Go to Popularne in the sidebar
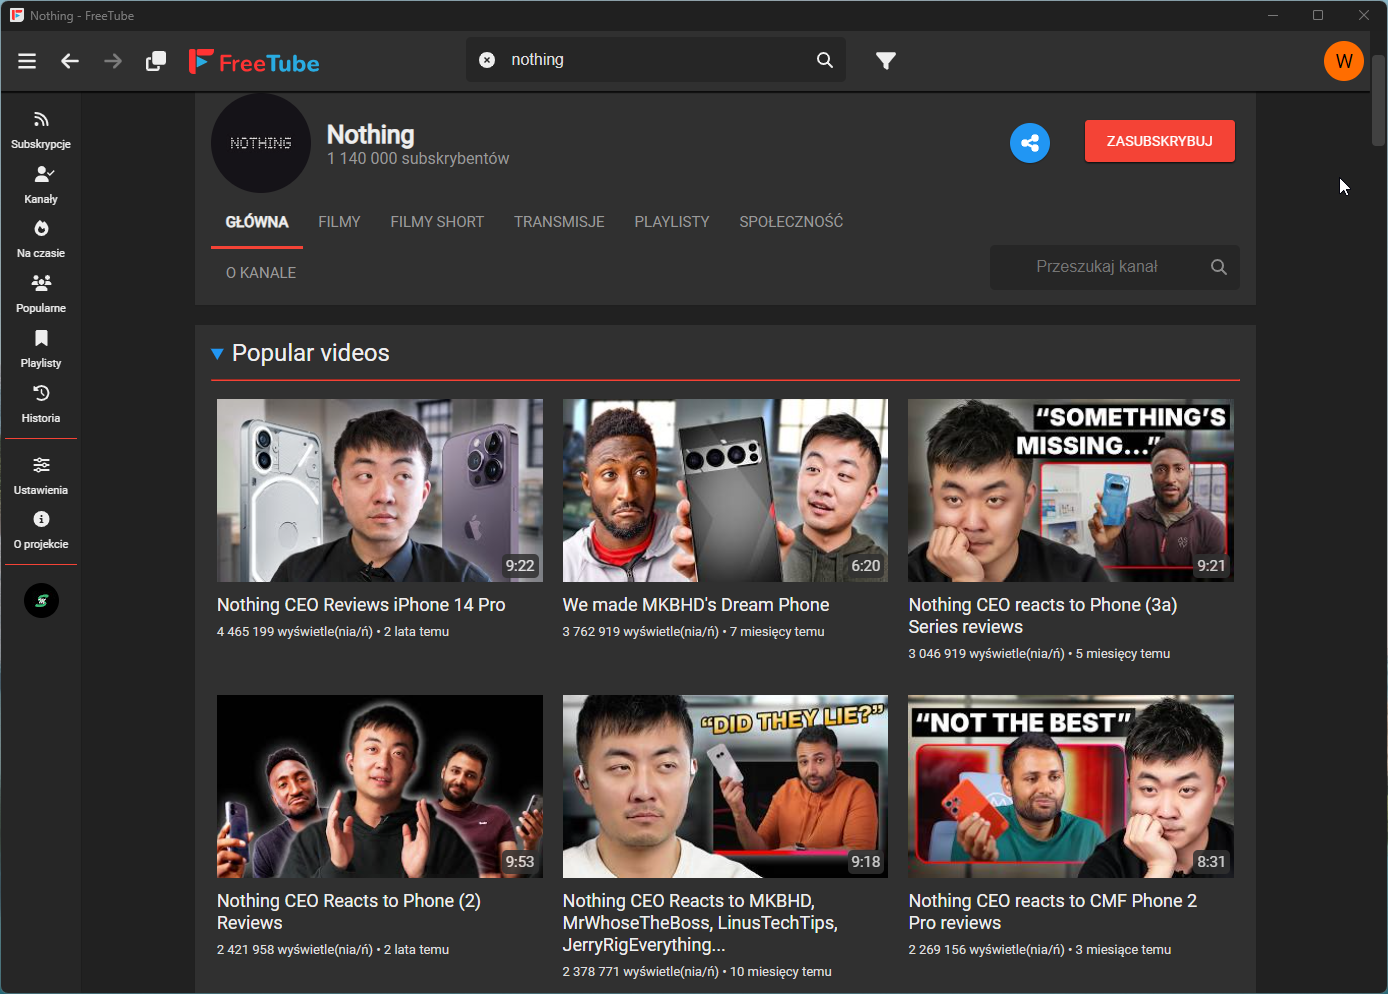The height and width of the screenshot is (994, 1388). pos(41,294)
